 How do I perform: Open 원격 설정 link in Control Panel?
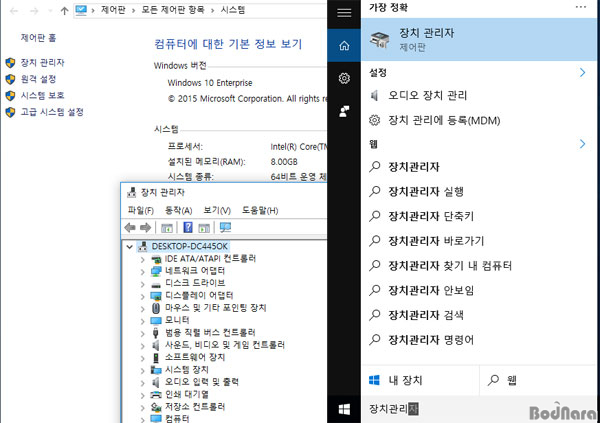tap(38, 79)
